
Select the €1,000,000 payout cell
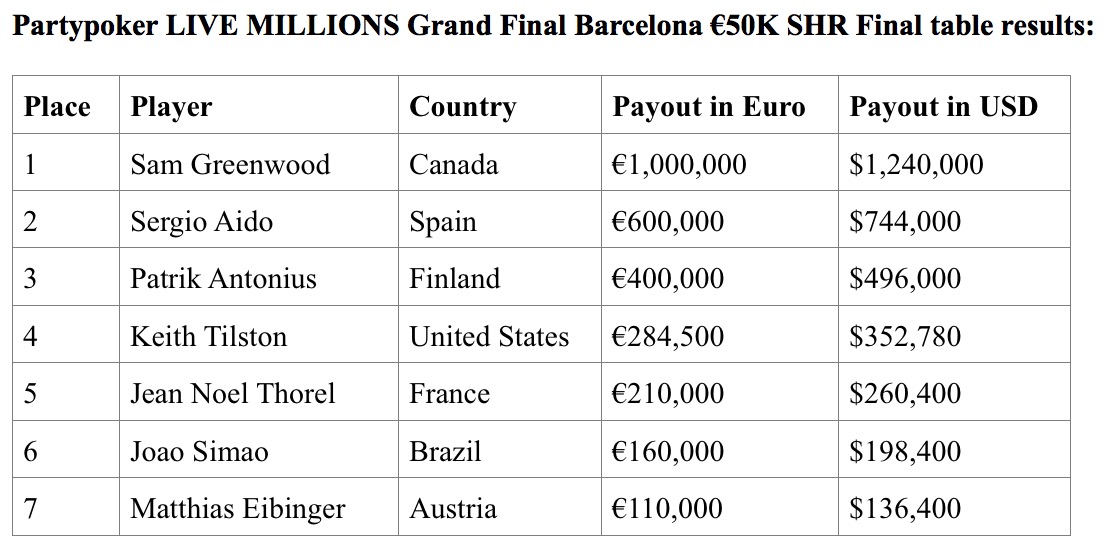pos(720,164)
